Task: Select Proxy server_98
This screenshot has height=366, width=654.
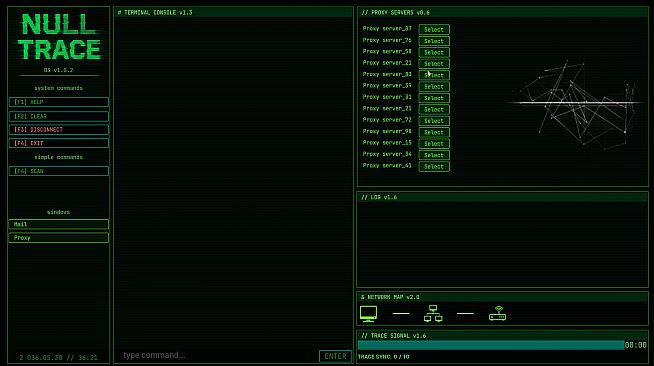Action: [x=434, y=132]
